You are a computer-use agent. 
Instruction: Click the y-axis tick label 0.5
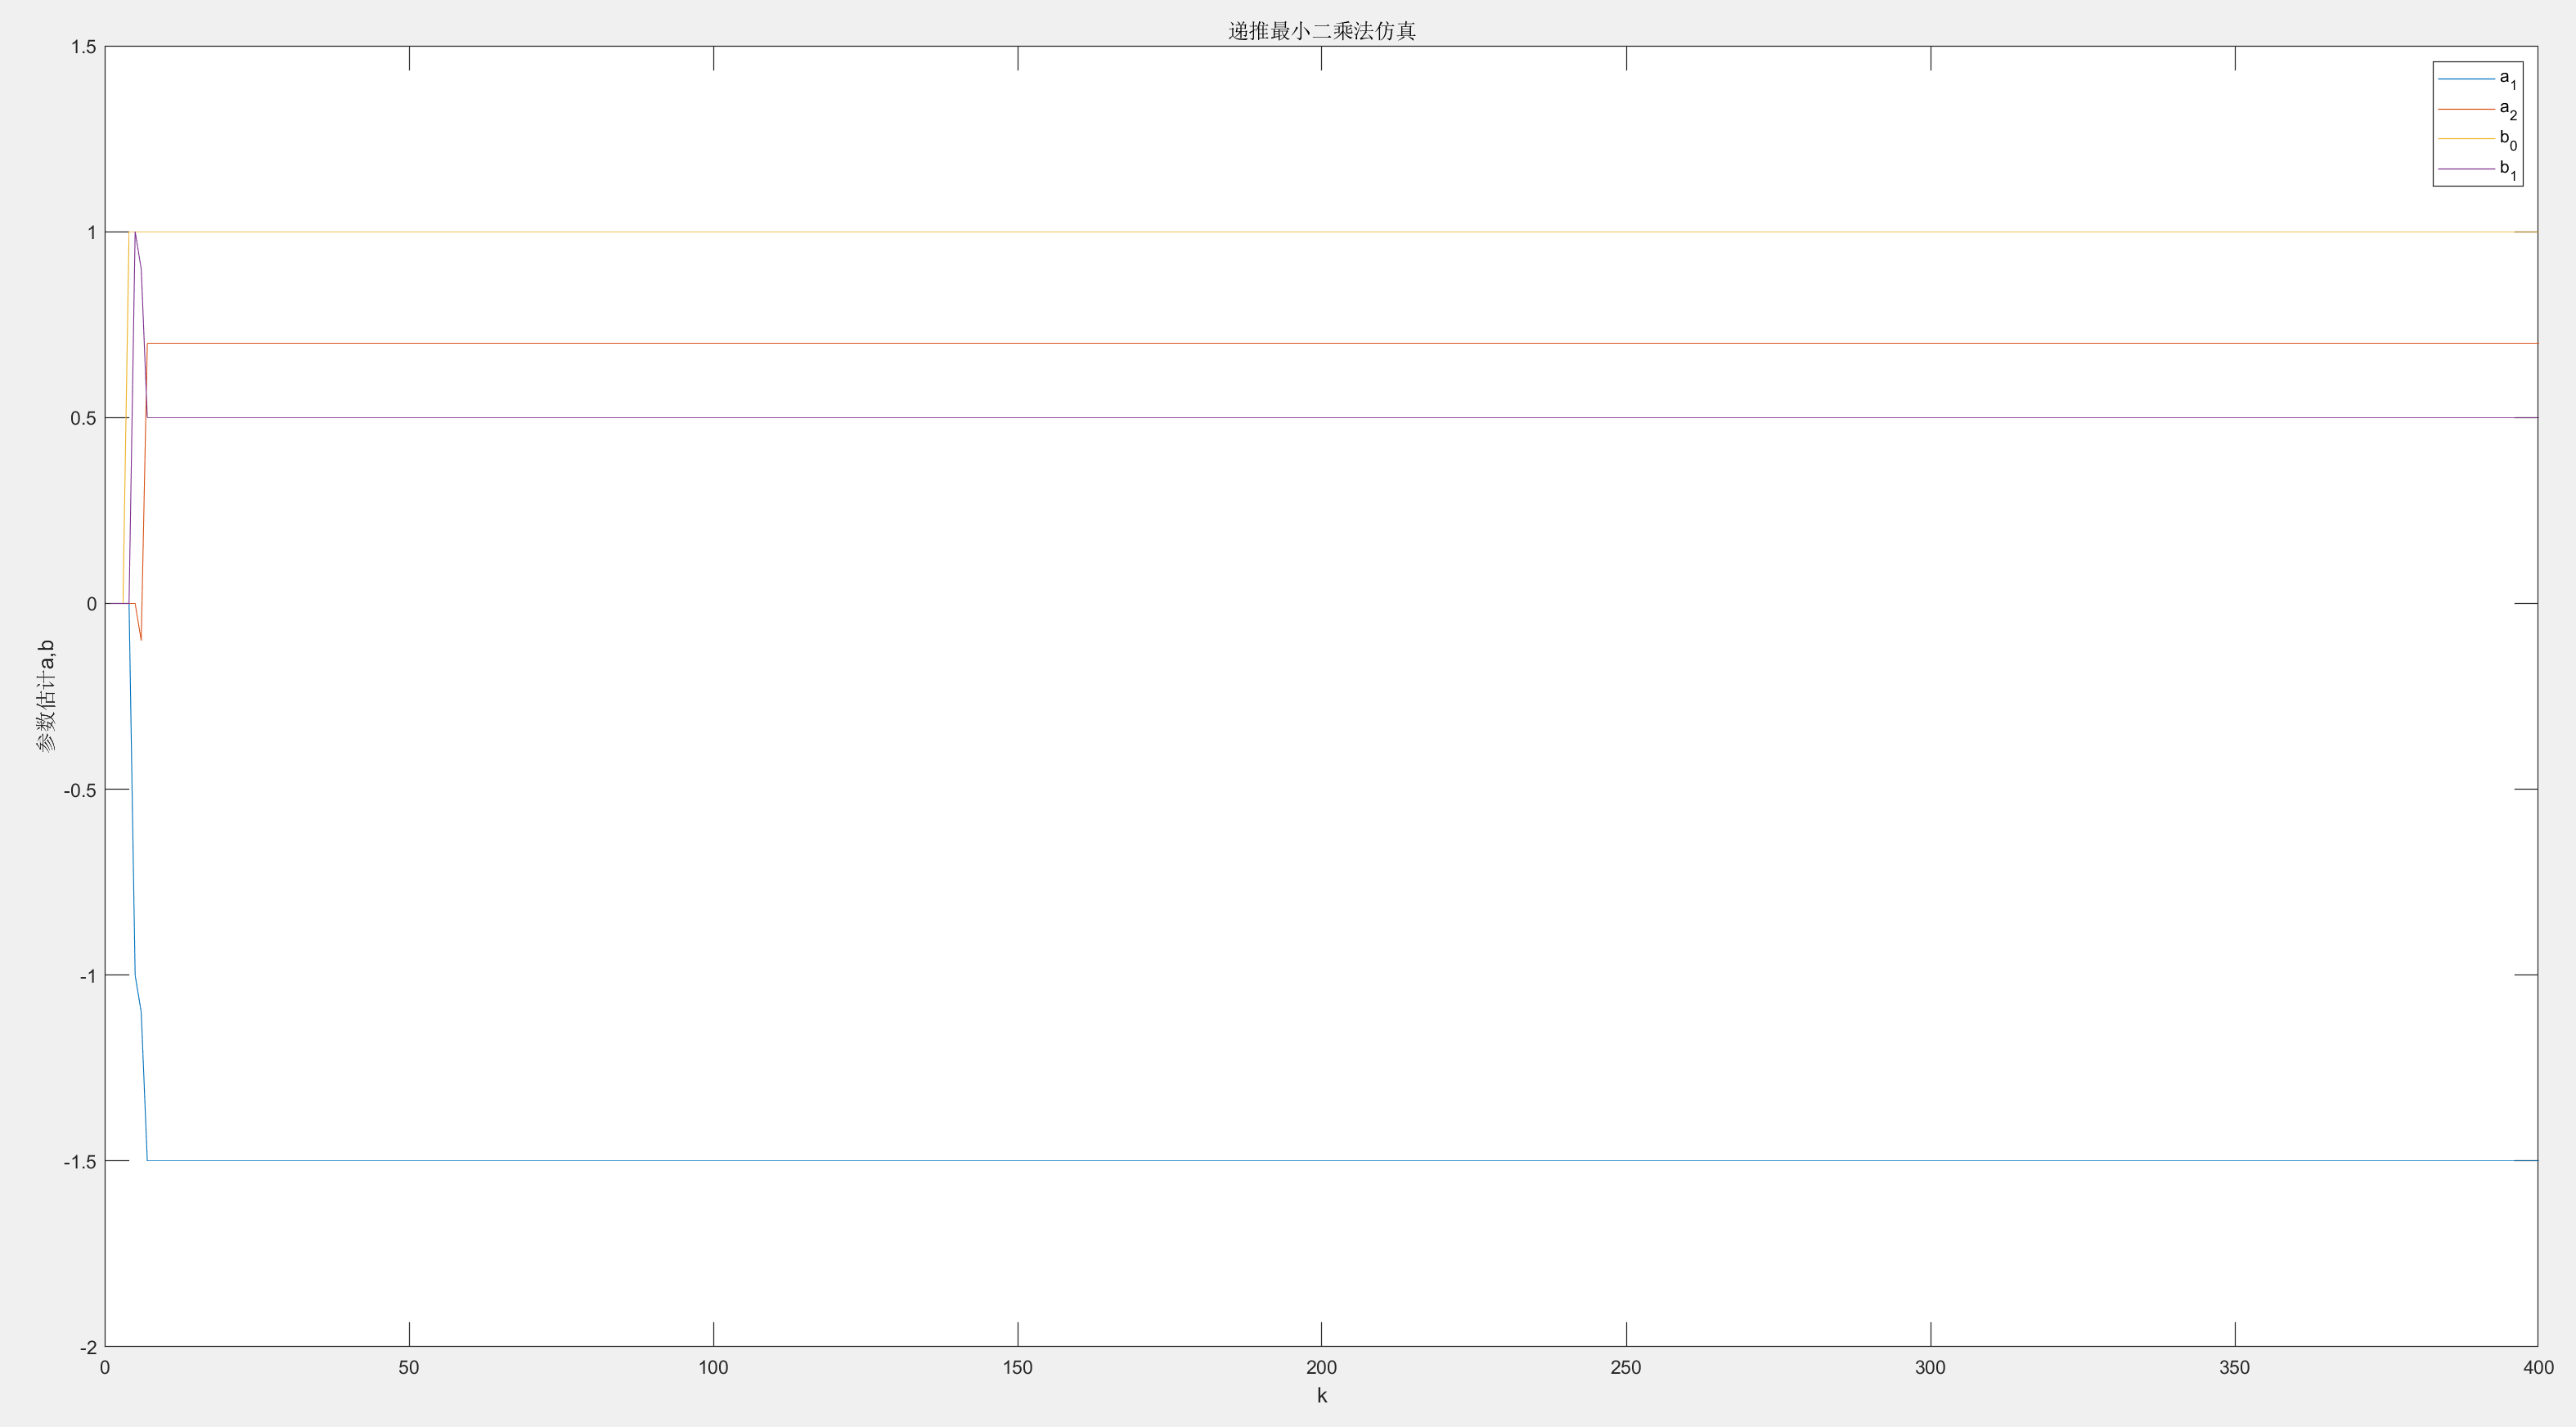(x=84, y=418)
